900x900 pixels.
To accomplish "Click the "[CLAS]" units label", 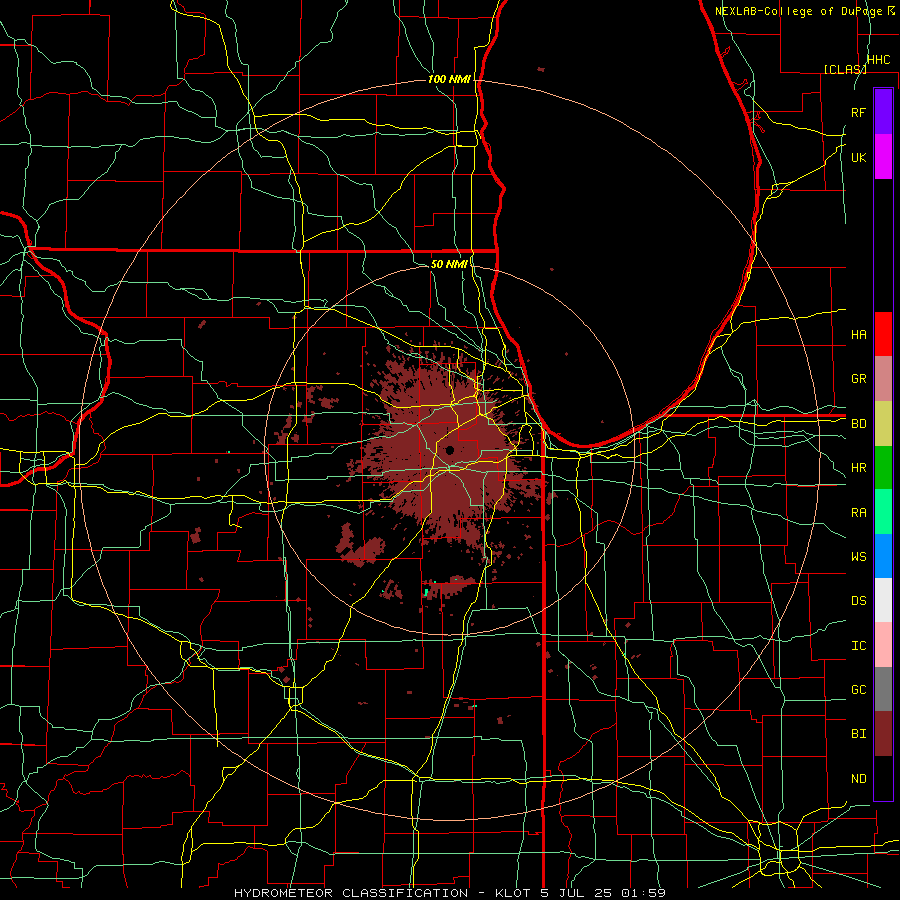I will pyautogui.click(x=845, y=69).
